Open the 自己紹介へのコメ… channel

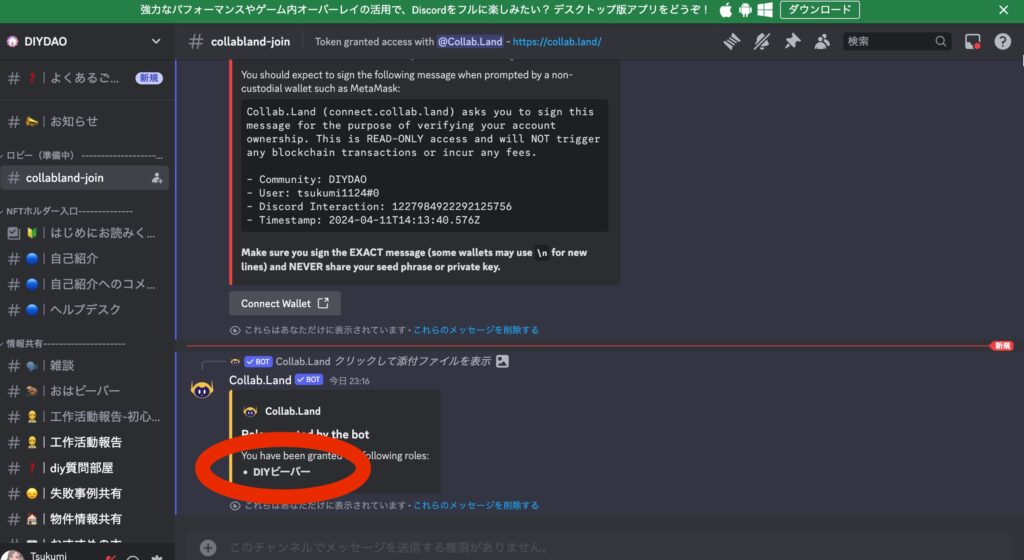pos(85,284)
